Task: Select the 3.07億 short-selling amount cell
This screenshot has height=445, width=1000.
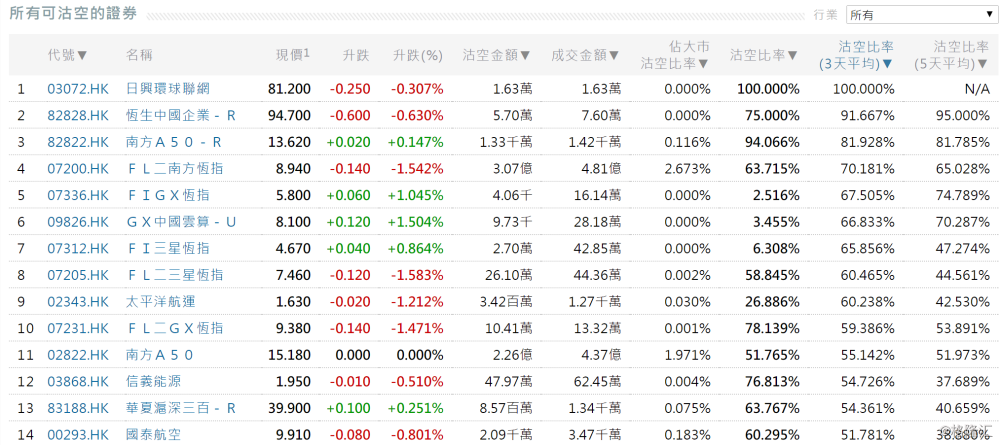Action: [x=513, y=168]
